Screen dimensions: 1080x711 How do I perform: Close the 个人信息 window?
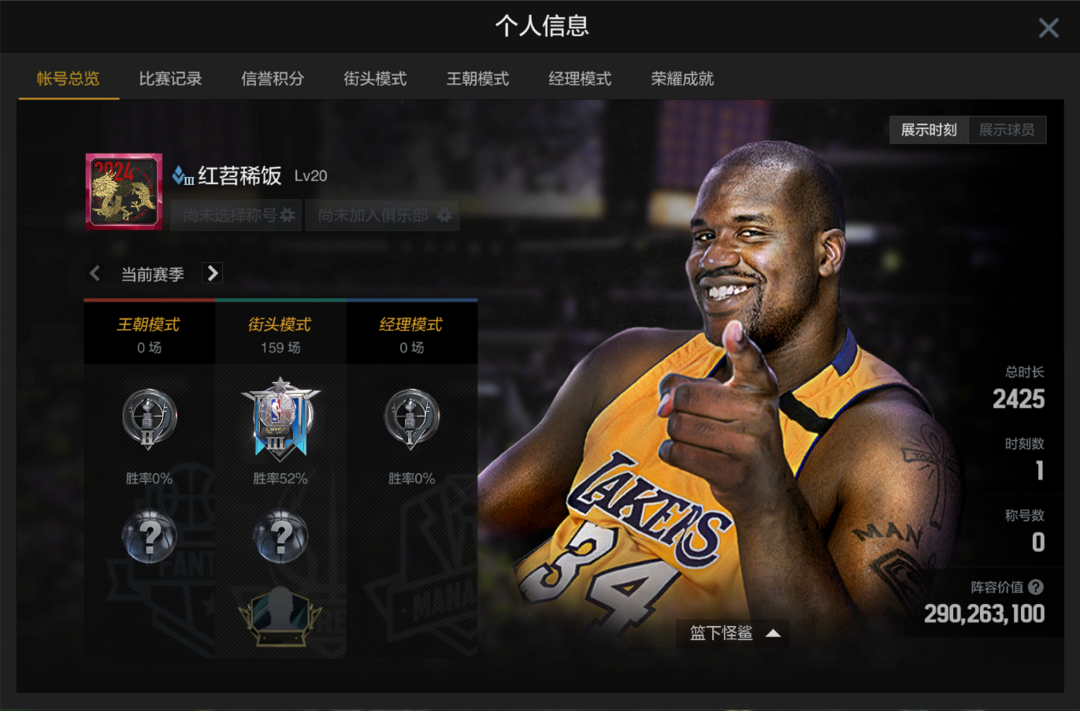(x=1048, y=28)
